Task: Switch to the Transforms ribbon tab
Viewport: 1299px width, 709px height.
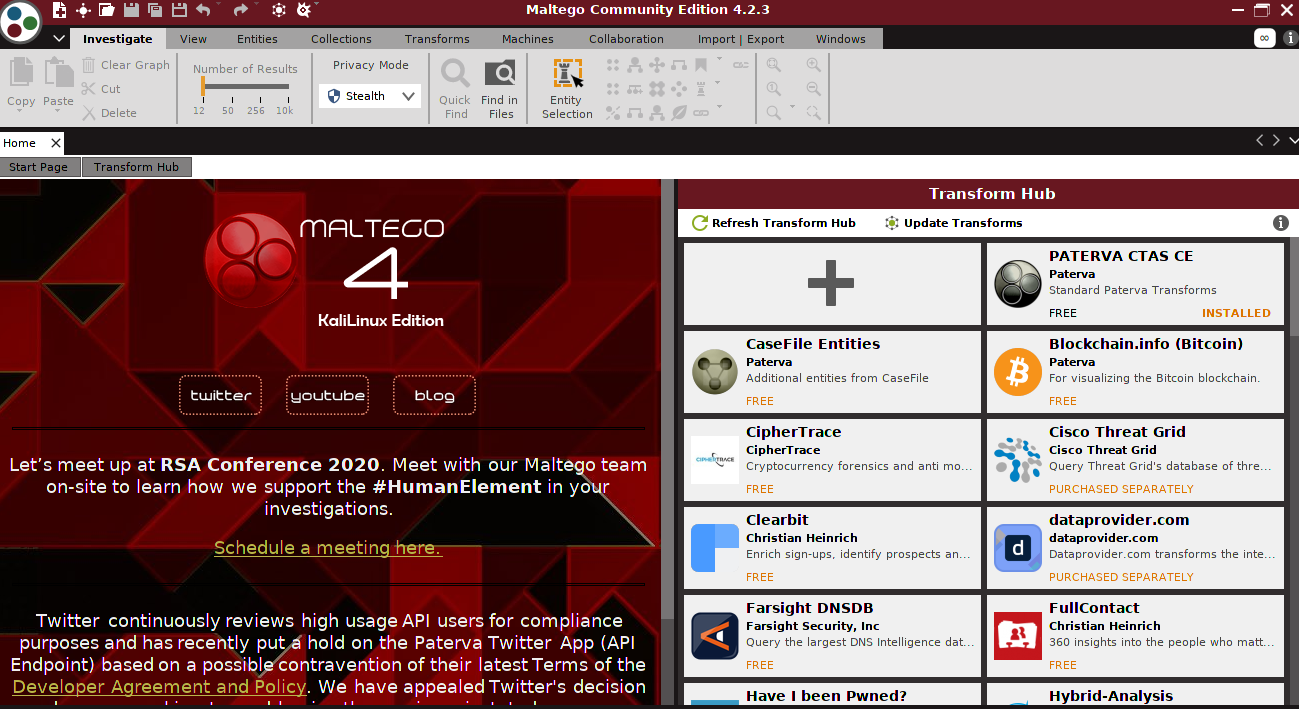Action: click(437, 39)
